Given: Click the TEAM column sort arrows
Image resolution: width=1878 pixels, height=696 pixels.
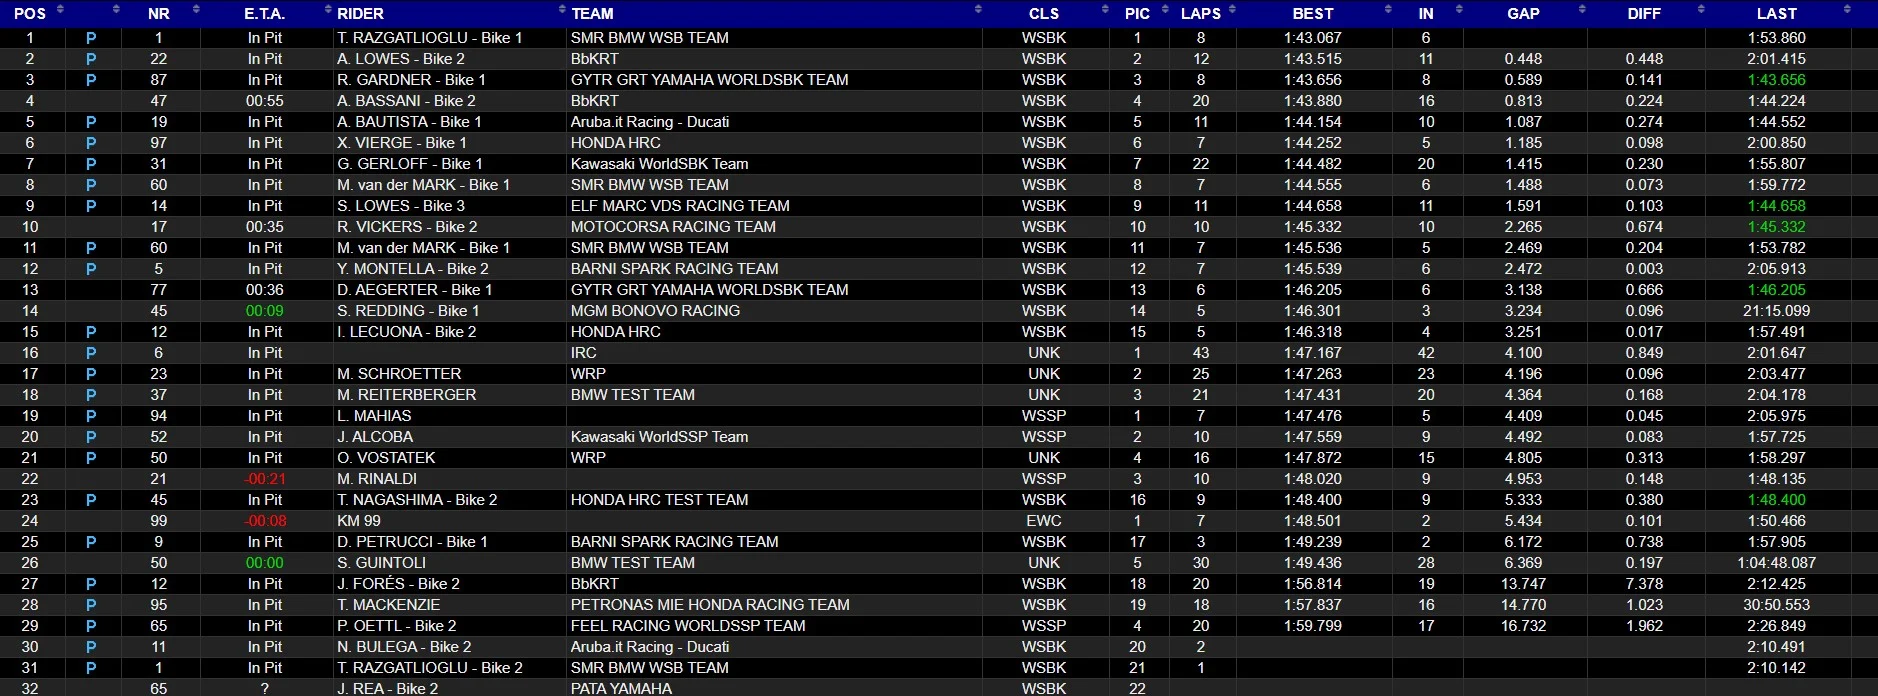Looking at the screenshot, I should pos(978,10).
